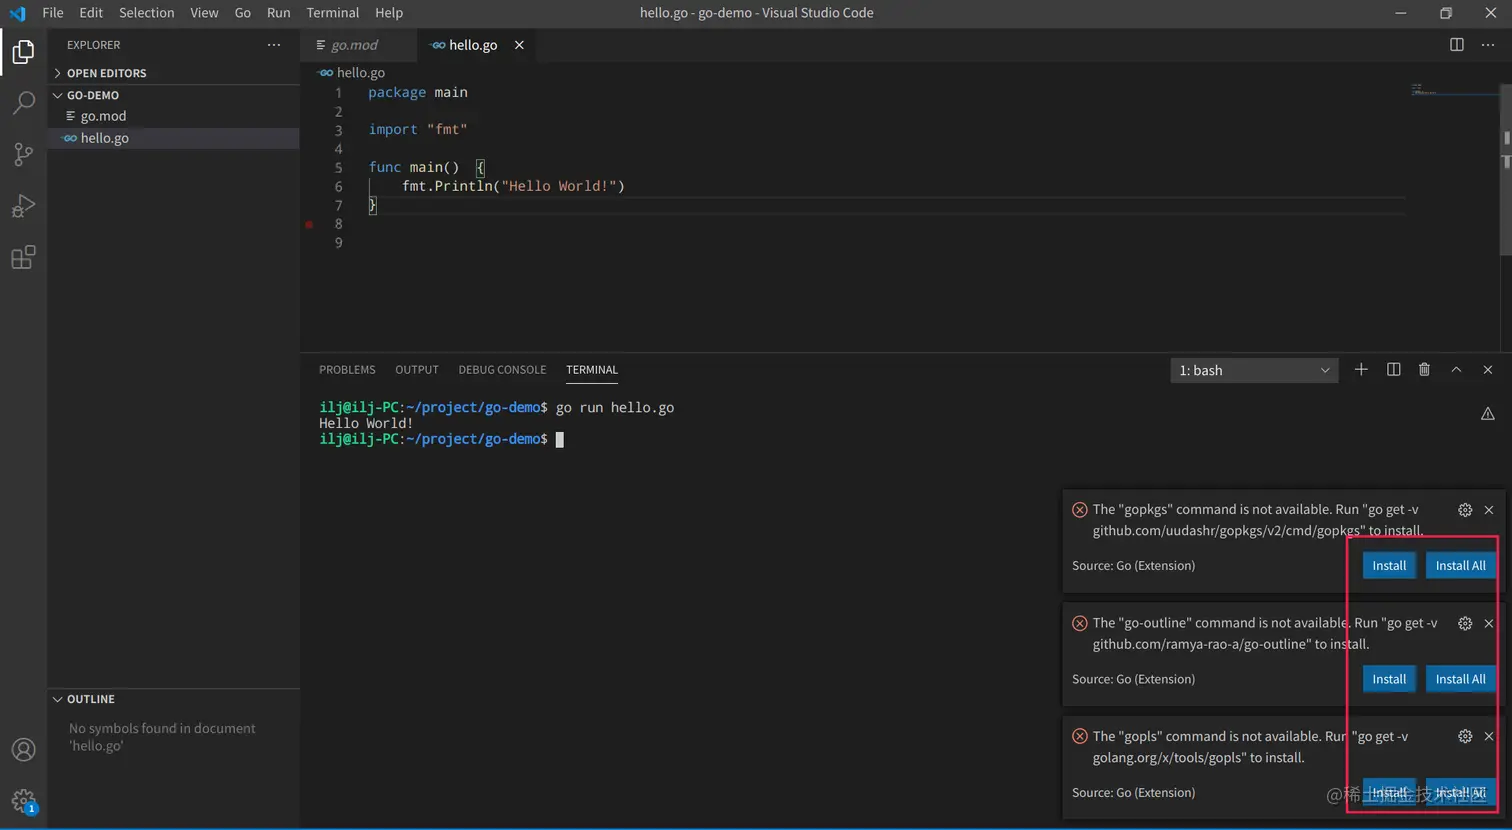This screenshot has width=1512, height=830.
Task: Select hello.go in the explorer tree
Action: click(x=174, y=138)
